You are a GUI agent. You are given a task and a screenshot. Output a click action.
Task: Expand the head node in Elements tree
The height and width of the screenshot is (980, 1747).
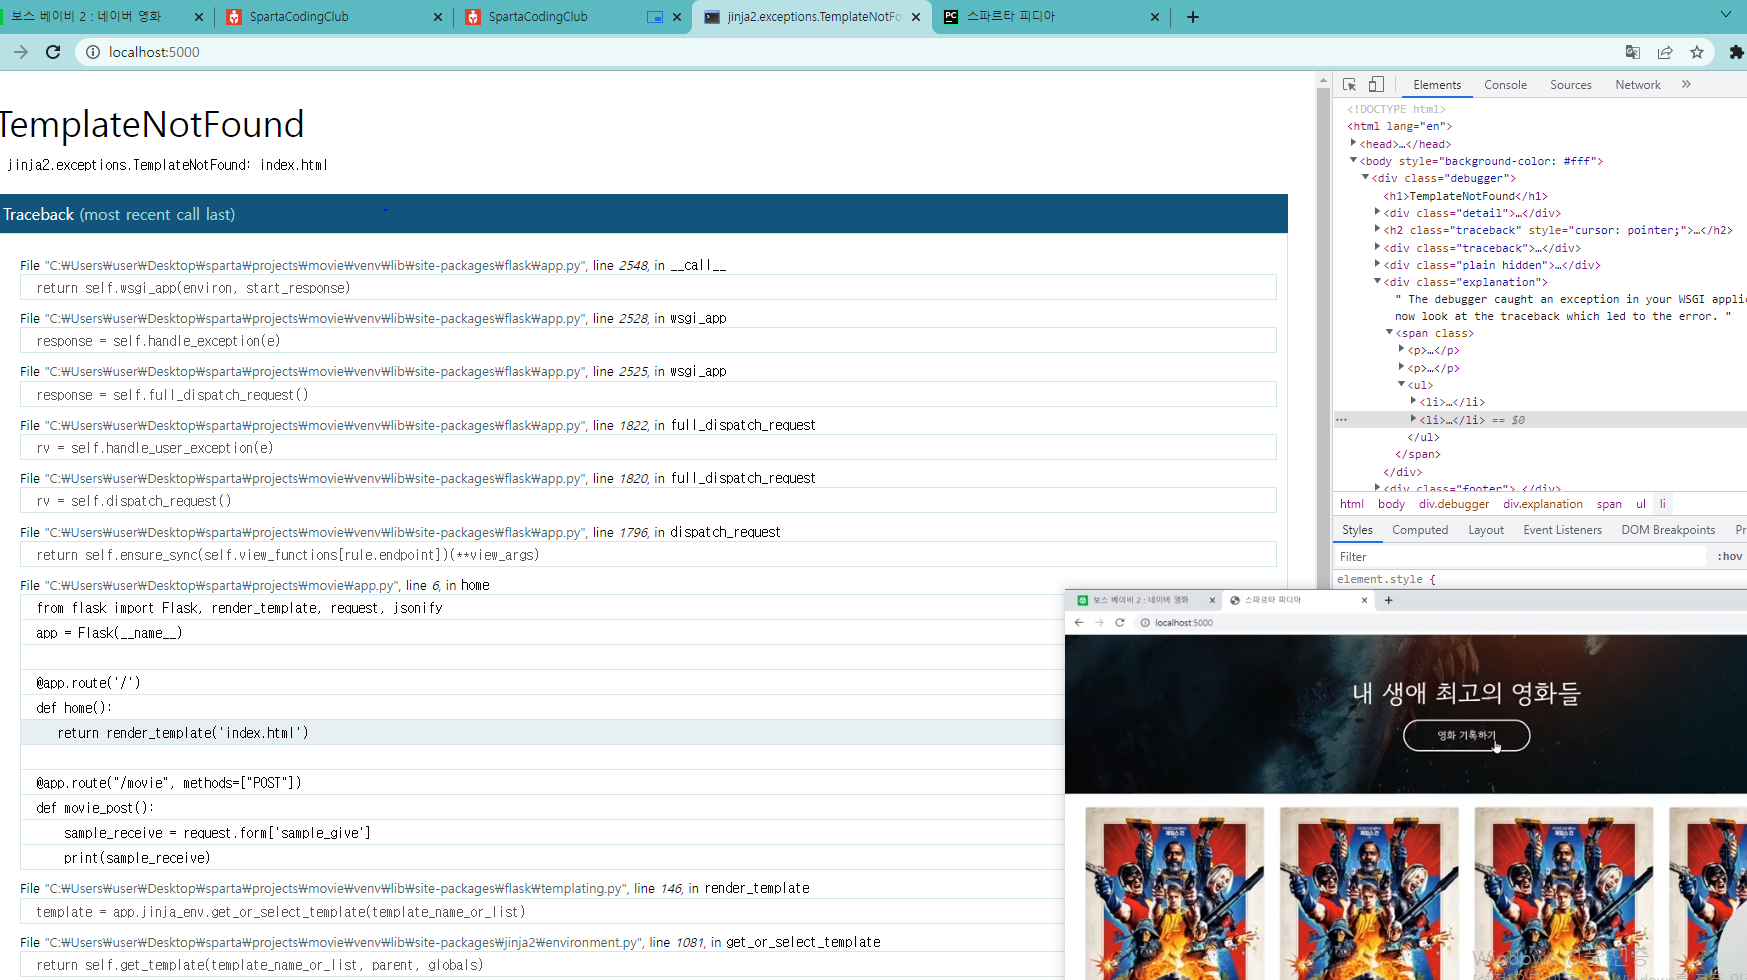coord(1353,143)
